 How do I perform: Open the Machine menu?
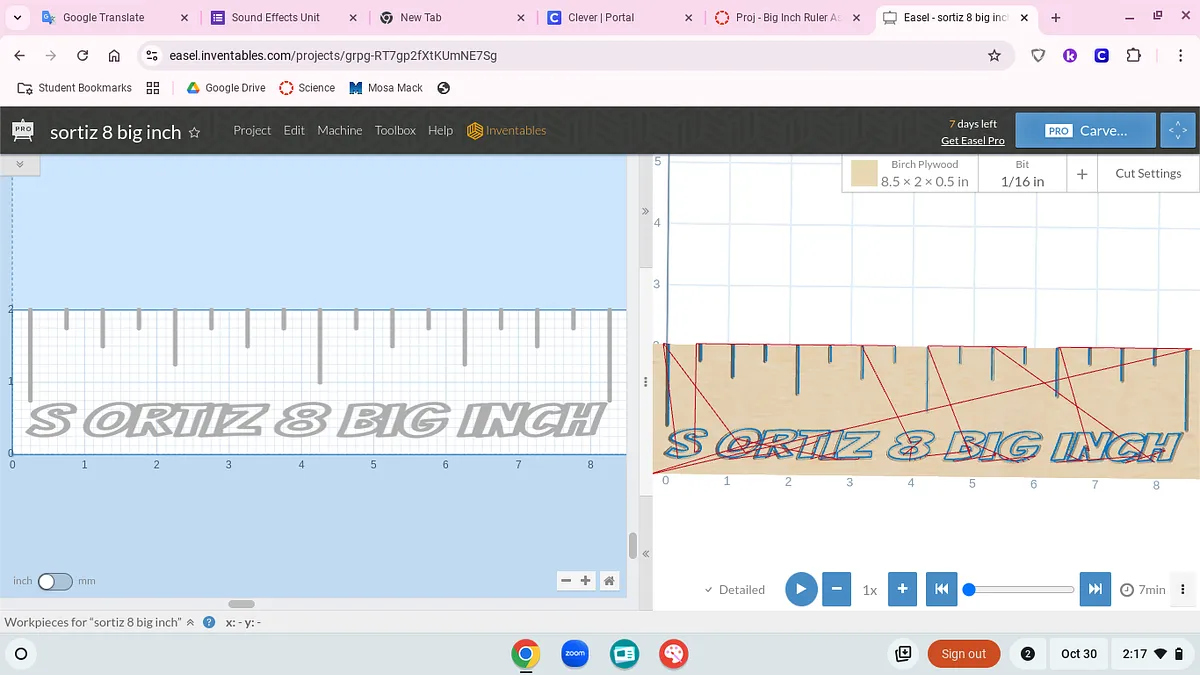tap(339, 130)
